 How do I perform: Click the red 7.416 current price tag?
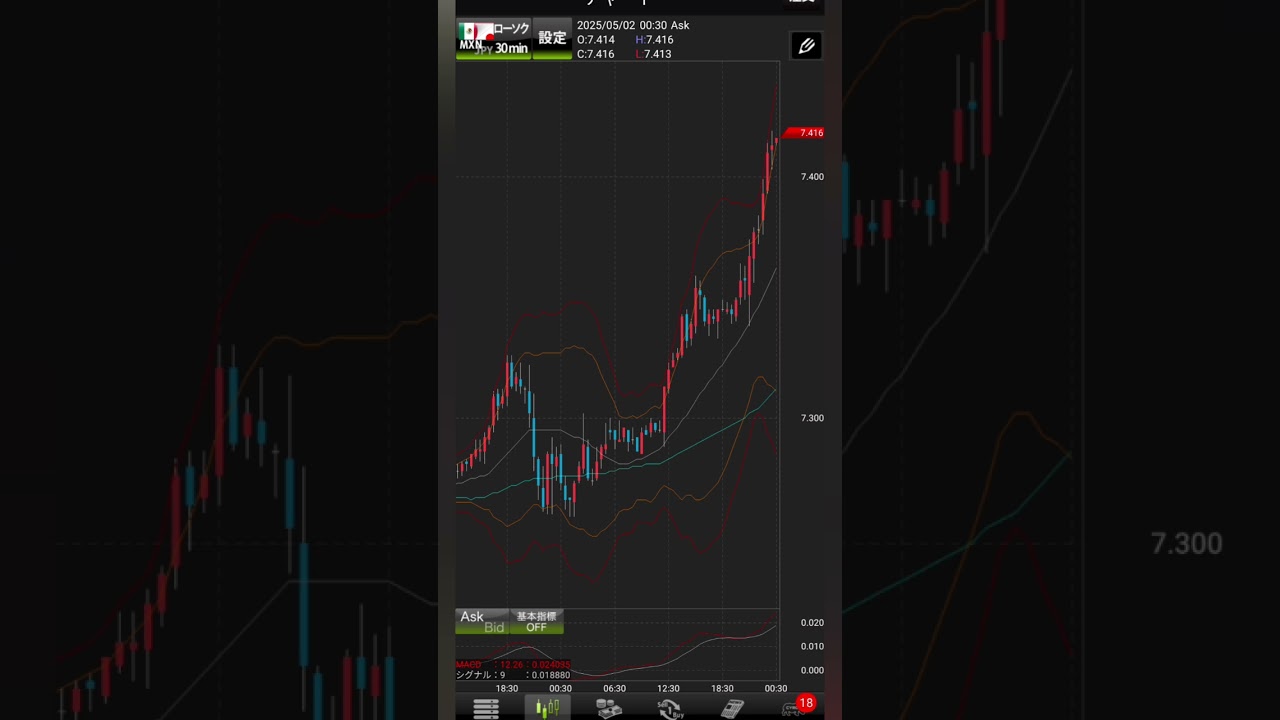point(805,133)
